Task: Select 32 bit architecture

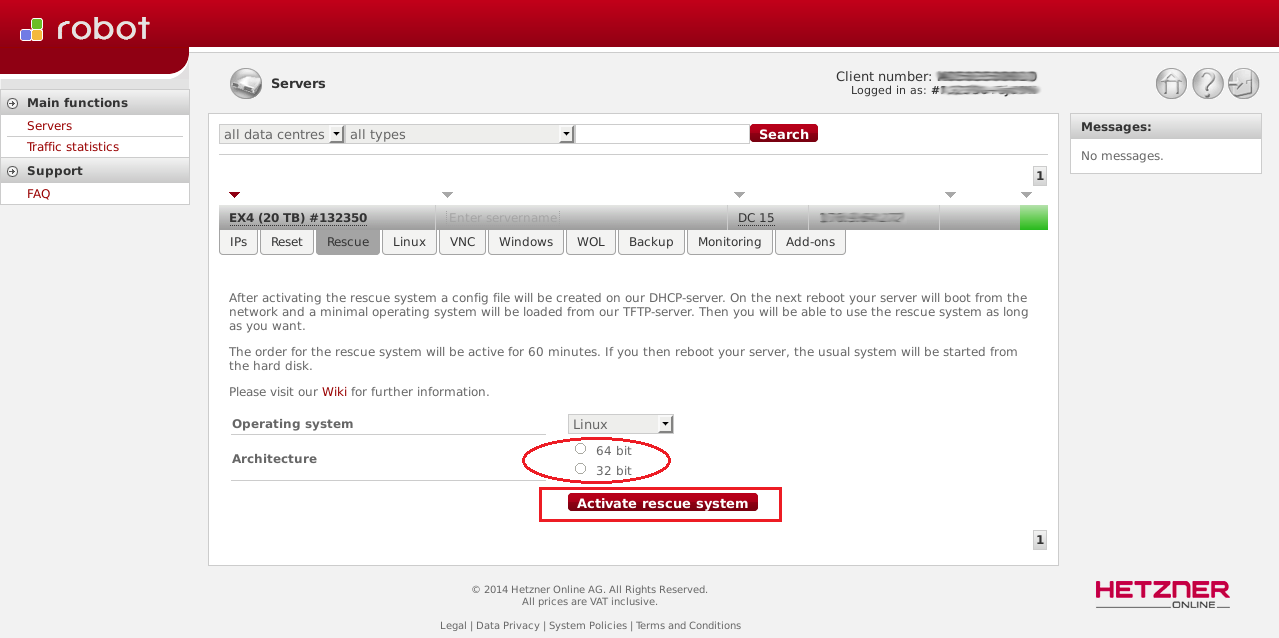Action: (x=580, y=468)
